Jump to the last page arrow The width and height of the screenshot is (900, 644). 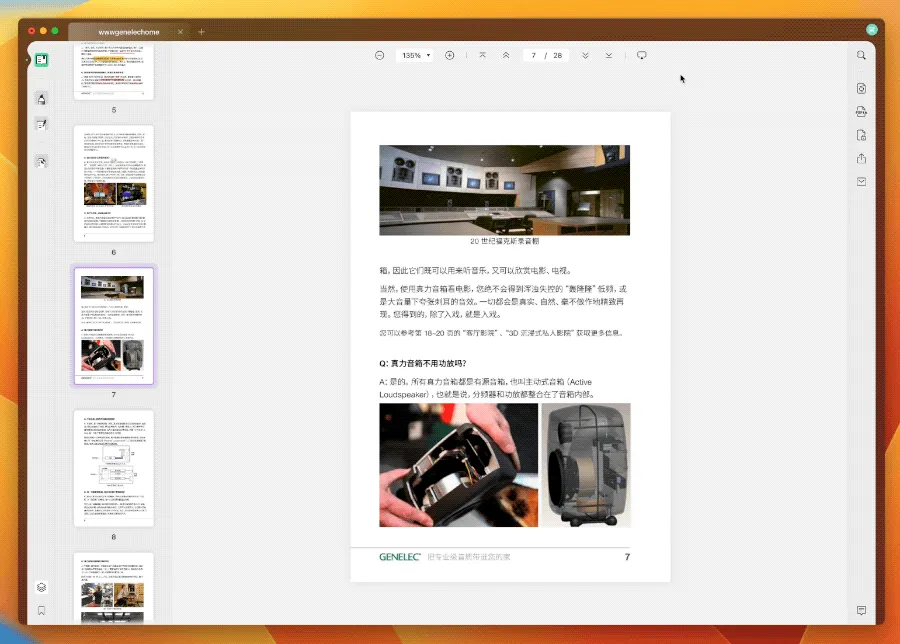[608, 56]
